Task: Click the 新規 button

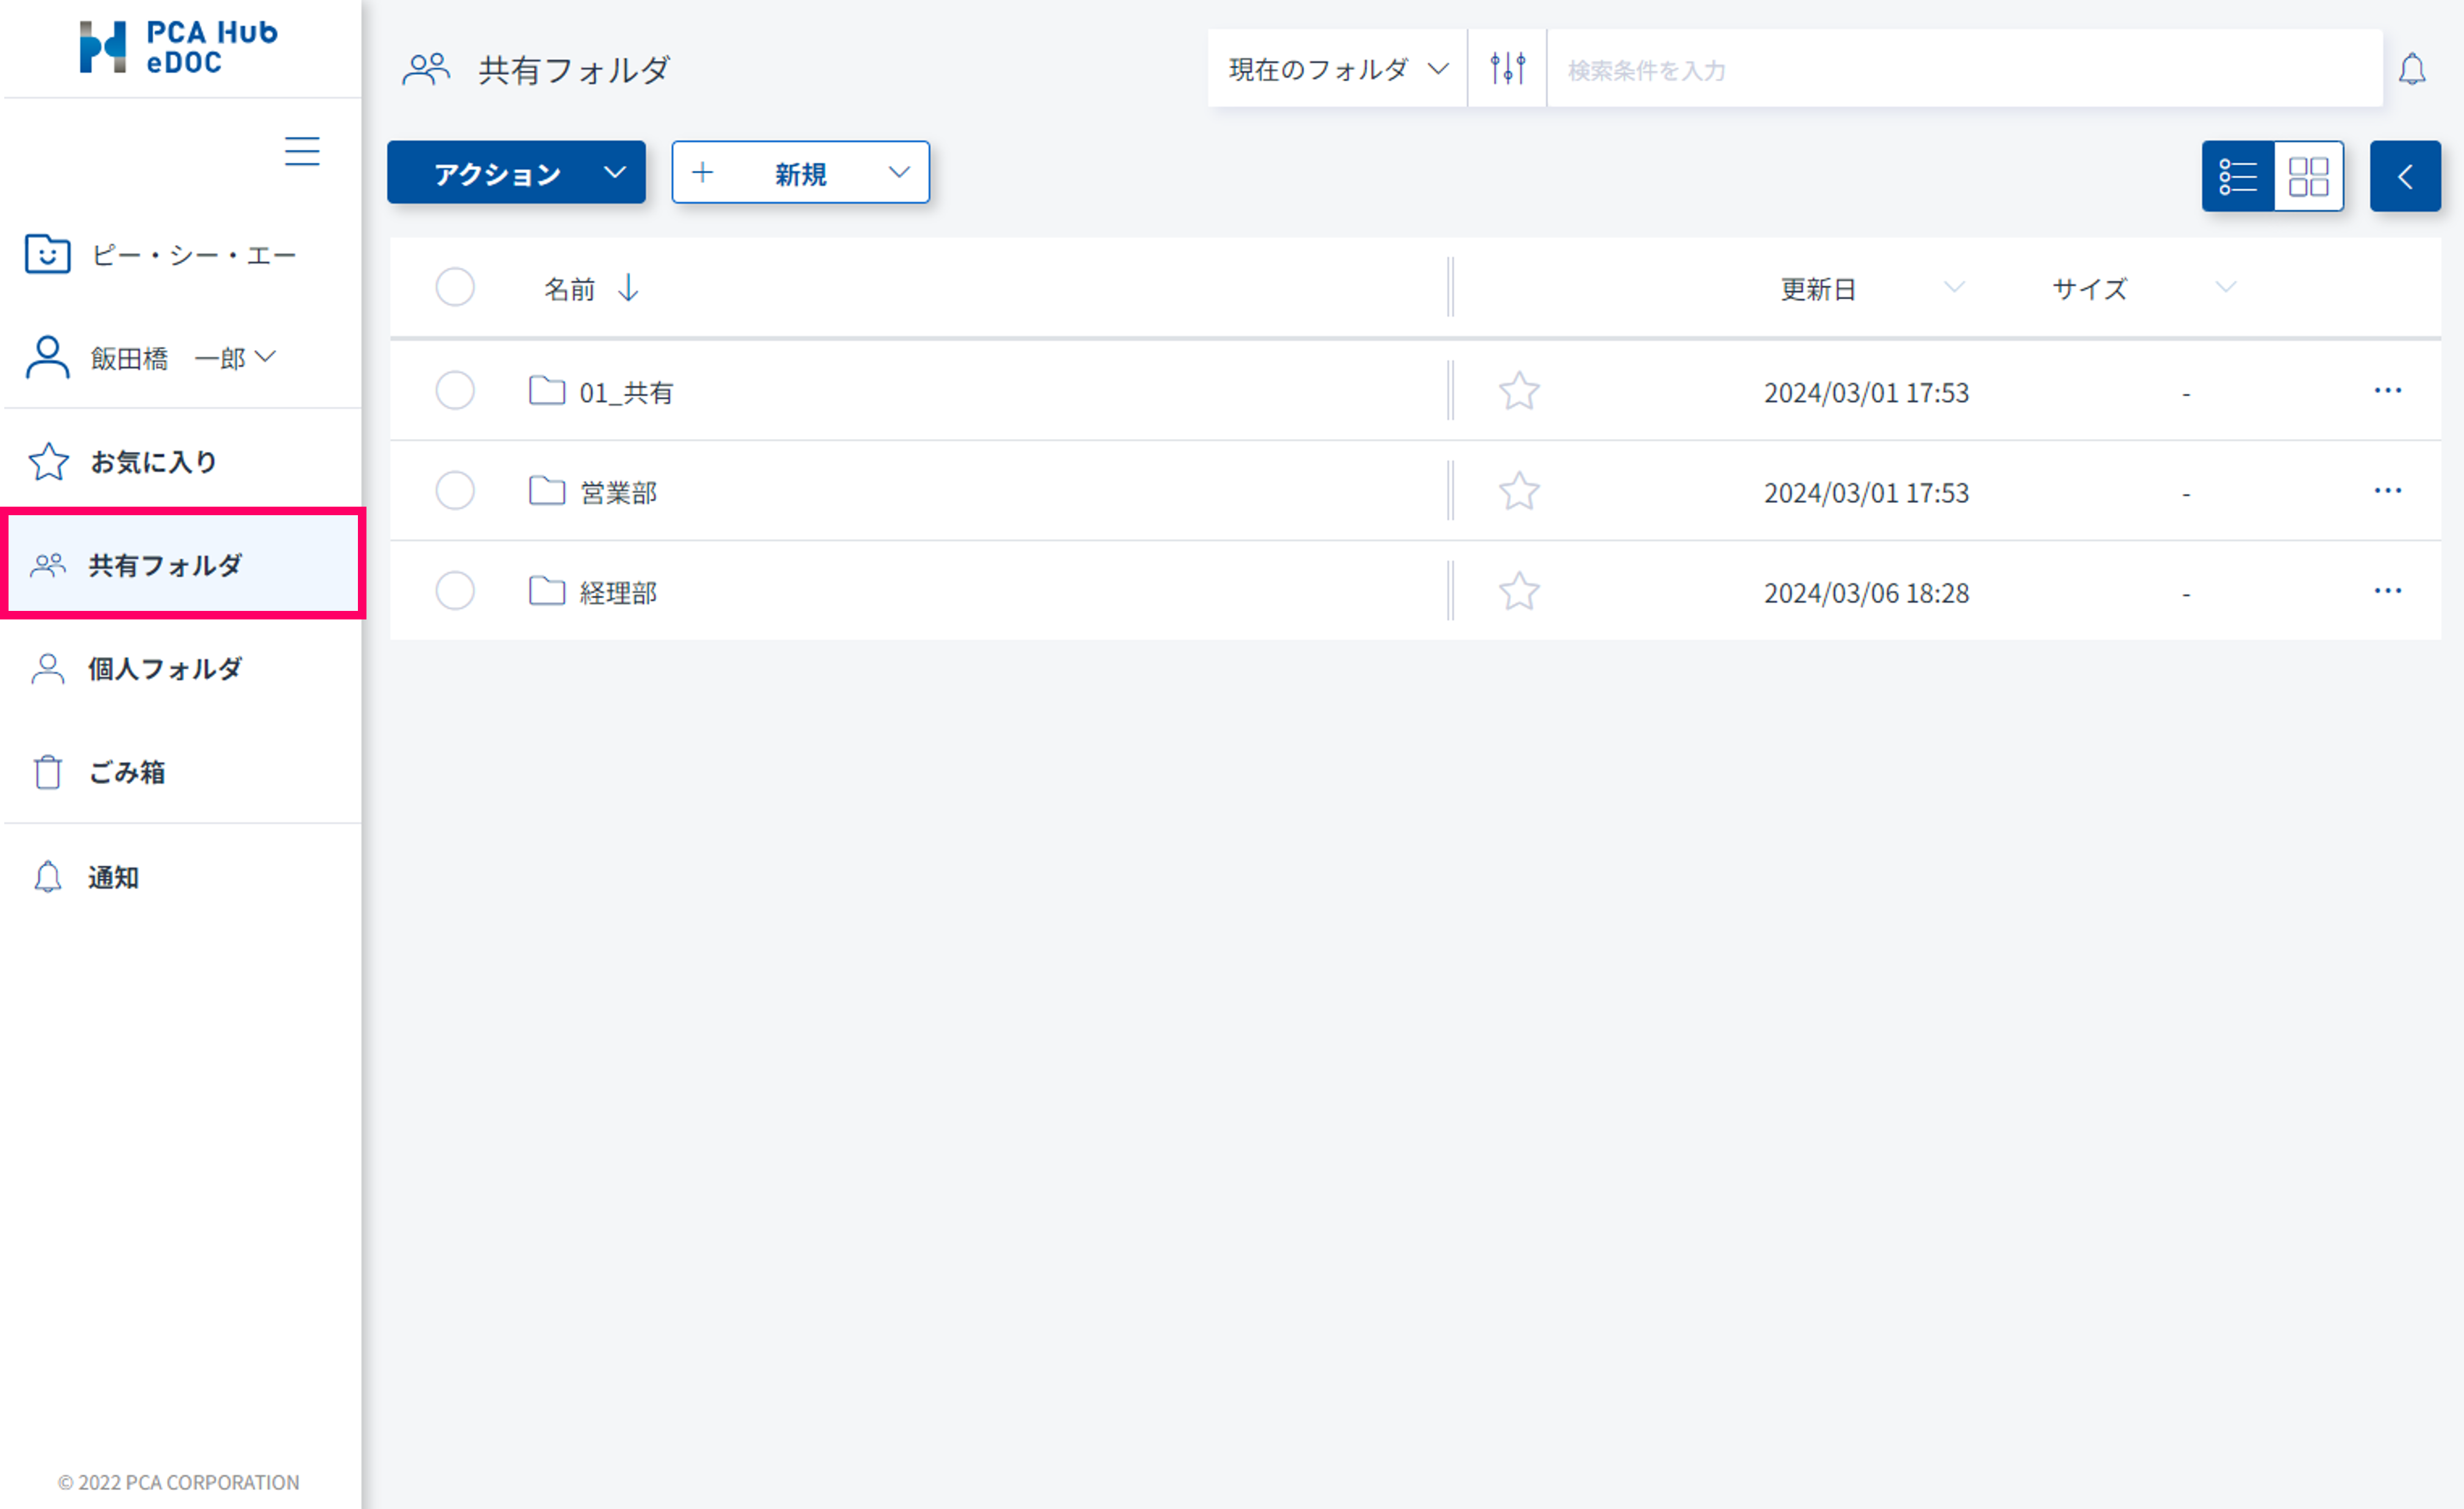Action: (800, 173)
